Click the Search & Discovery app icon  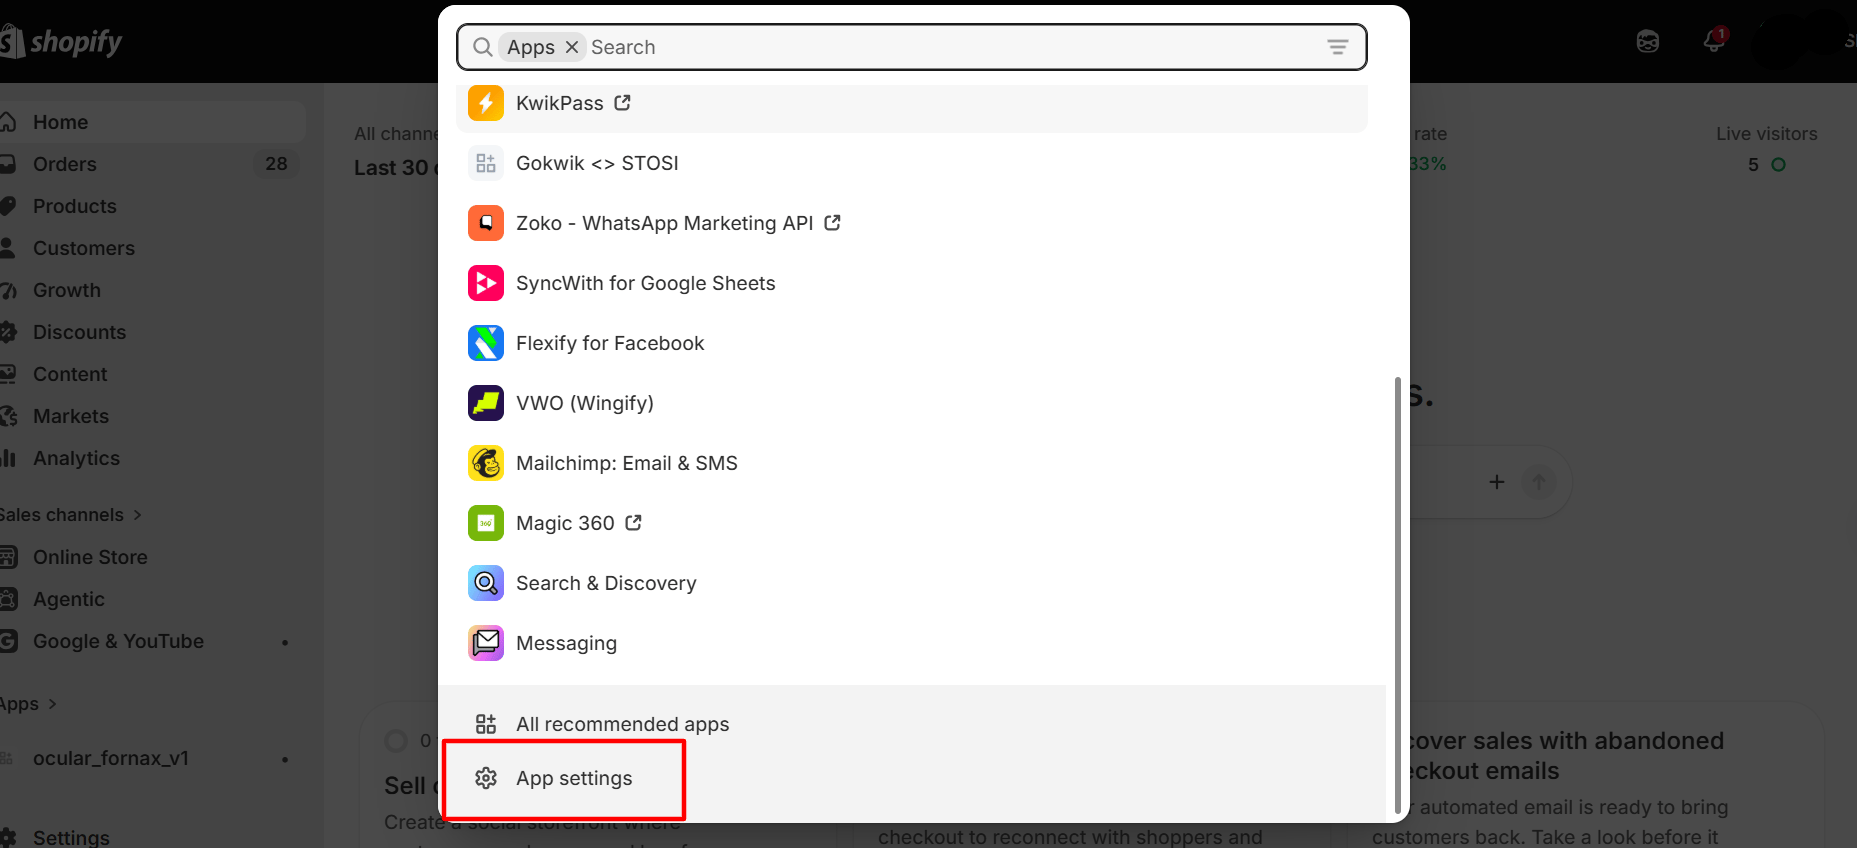click(486, 583)
